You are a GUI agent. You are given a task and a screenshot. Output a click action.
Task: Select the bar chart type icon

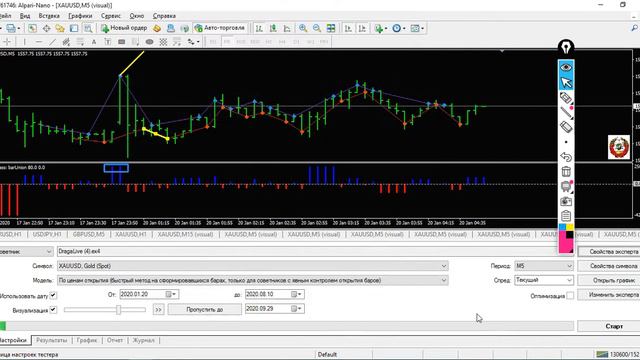259,28
